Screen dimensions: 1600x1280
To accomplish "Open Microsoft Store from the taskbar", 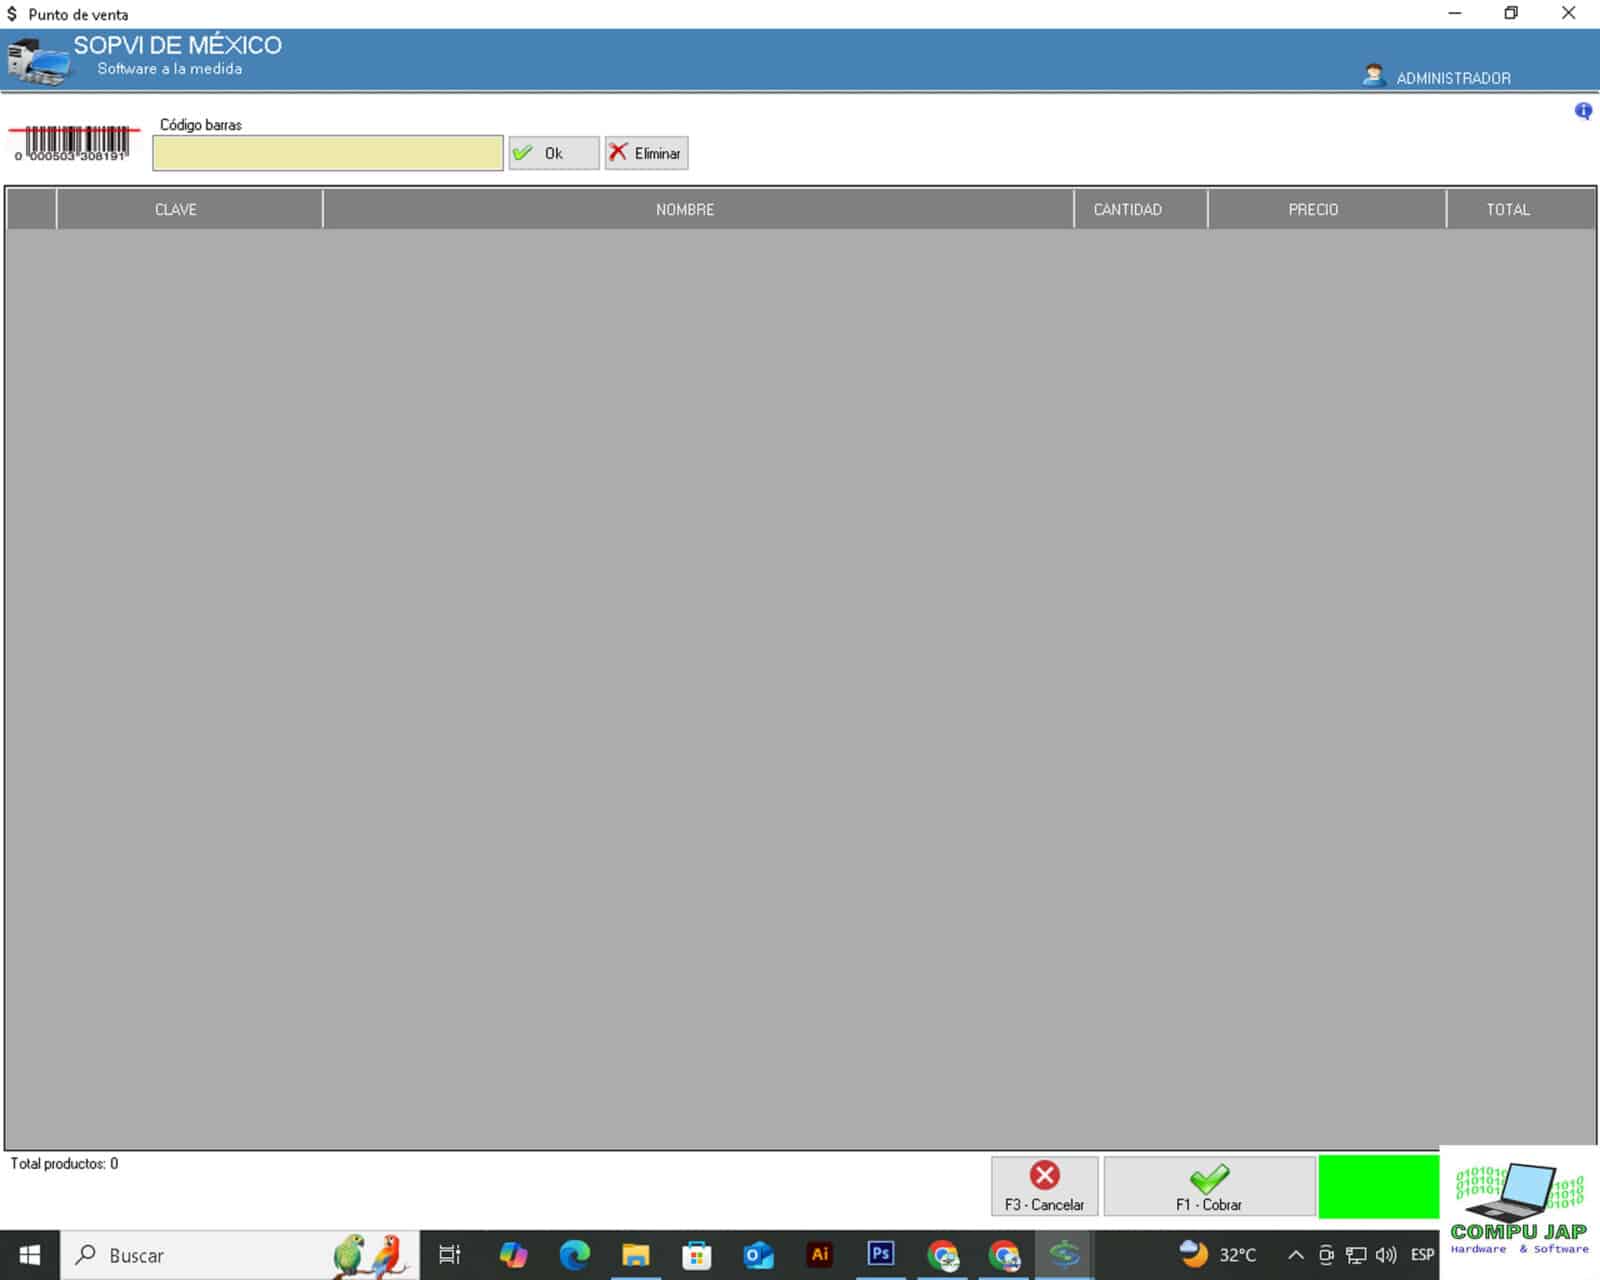I will (697, 1254).
